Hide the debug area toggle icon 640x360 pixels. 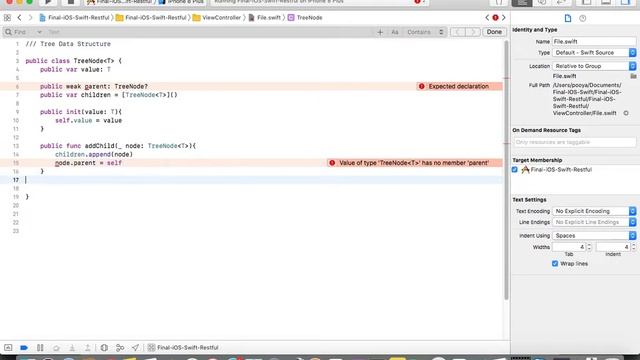tap(8, 347)
